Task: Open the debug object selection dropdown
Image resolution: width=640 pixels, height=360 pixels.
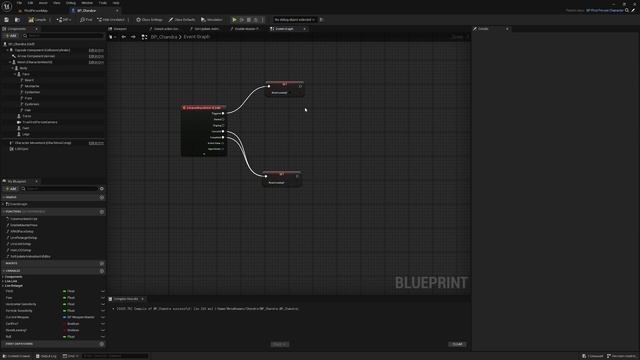Action: [x=295, y=20]
